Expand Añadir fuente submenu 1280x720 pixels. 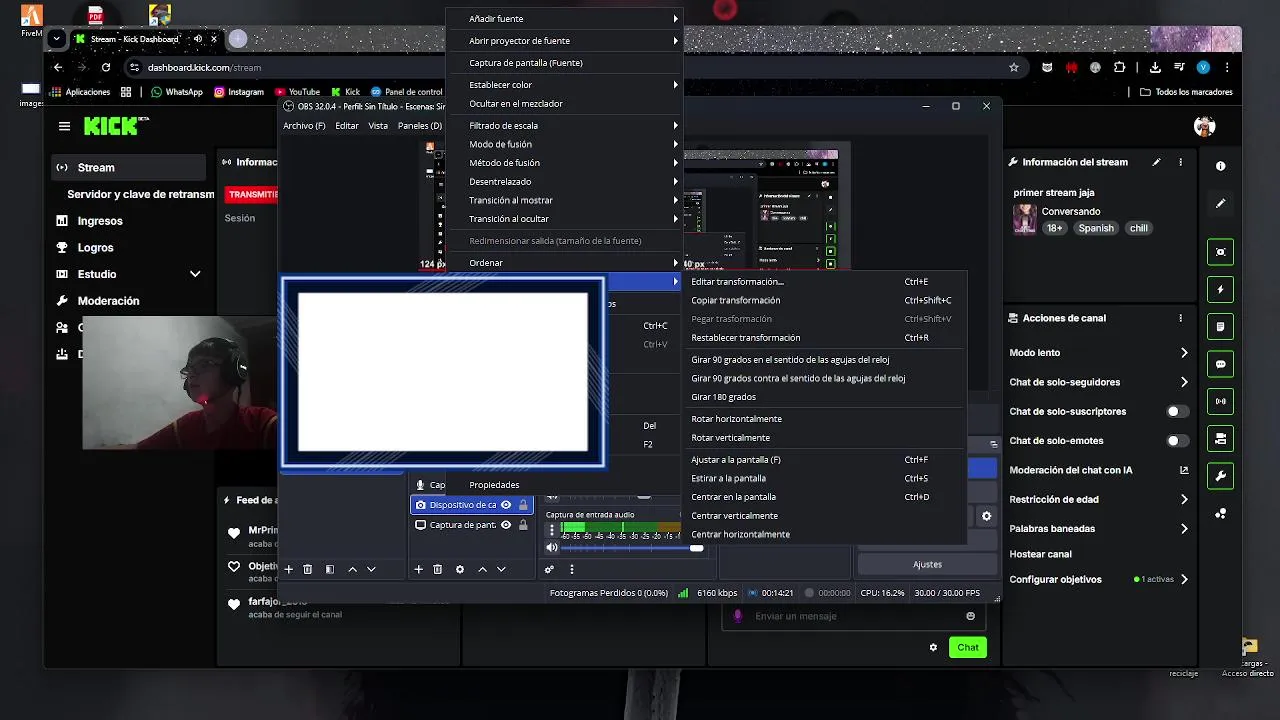pyautogui.click(x=565, y=19)
